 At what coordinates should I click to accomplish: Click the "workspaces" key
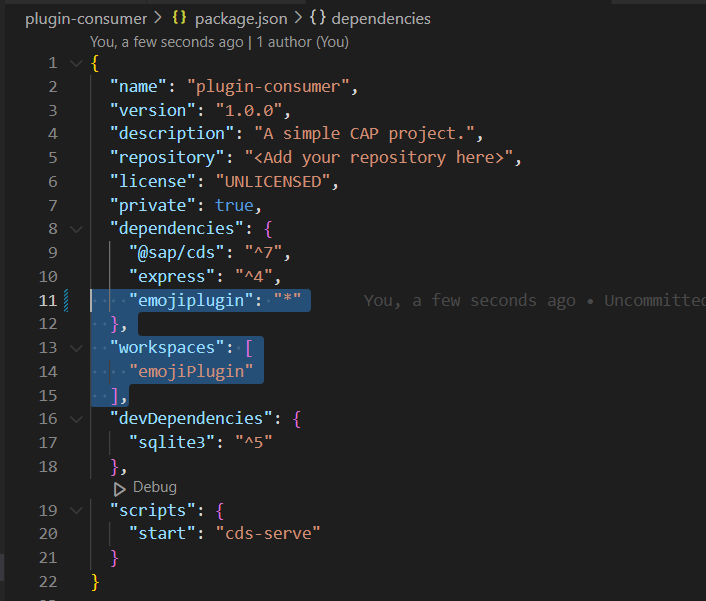click(167, 348)
